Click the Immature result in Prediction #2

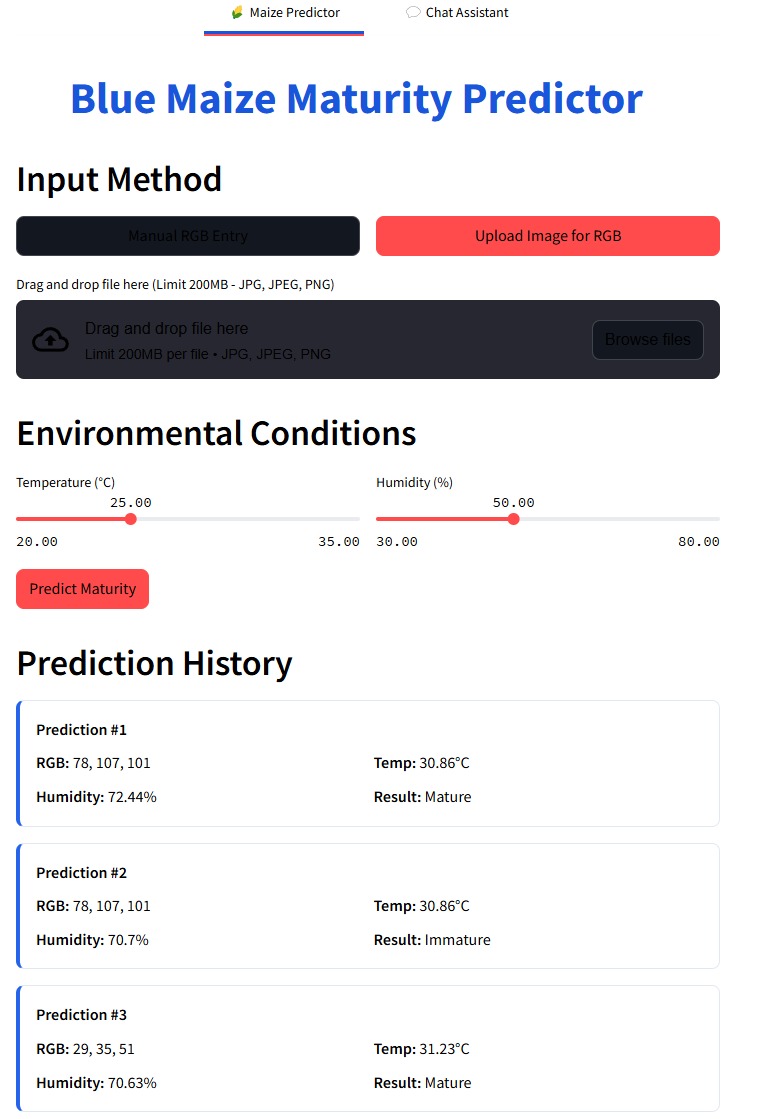(457, 940)
